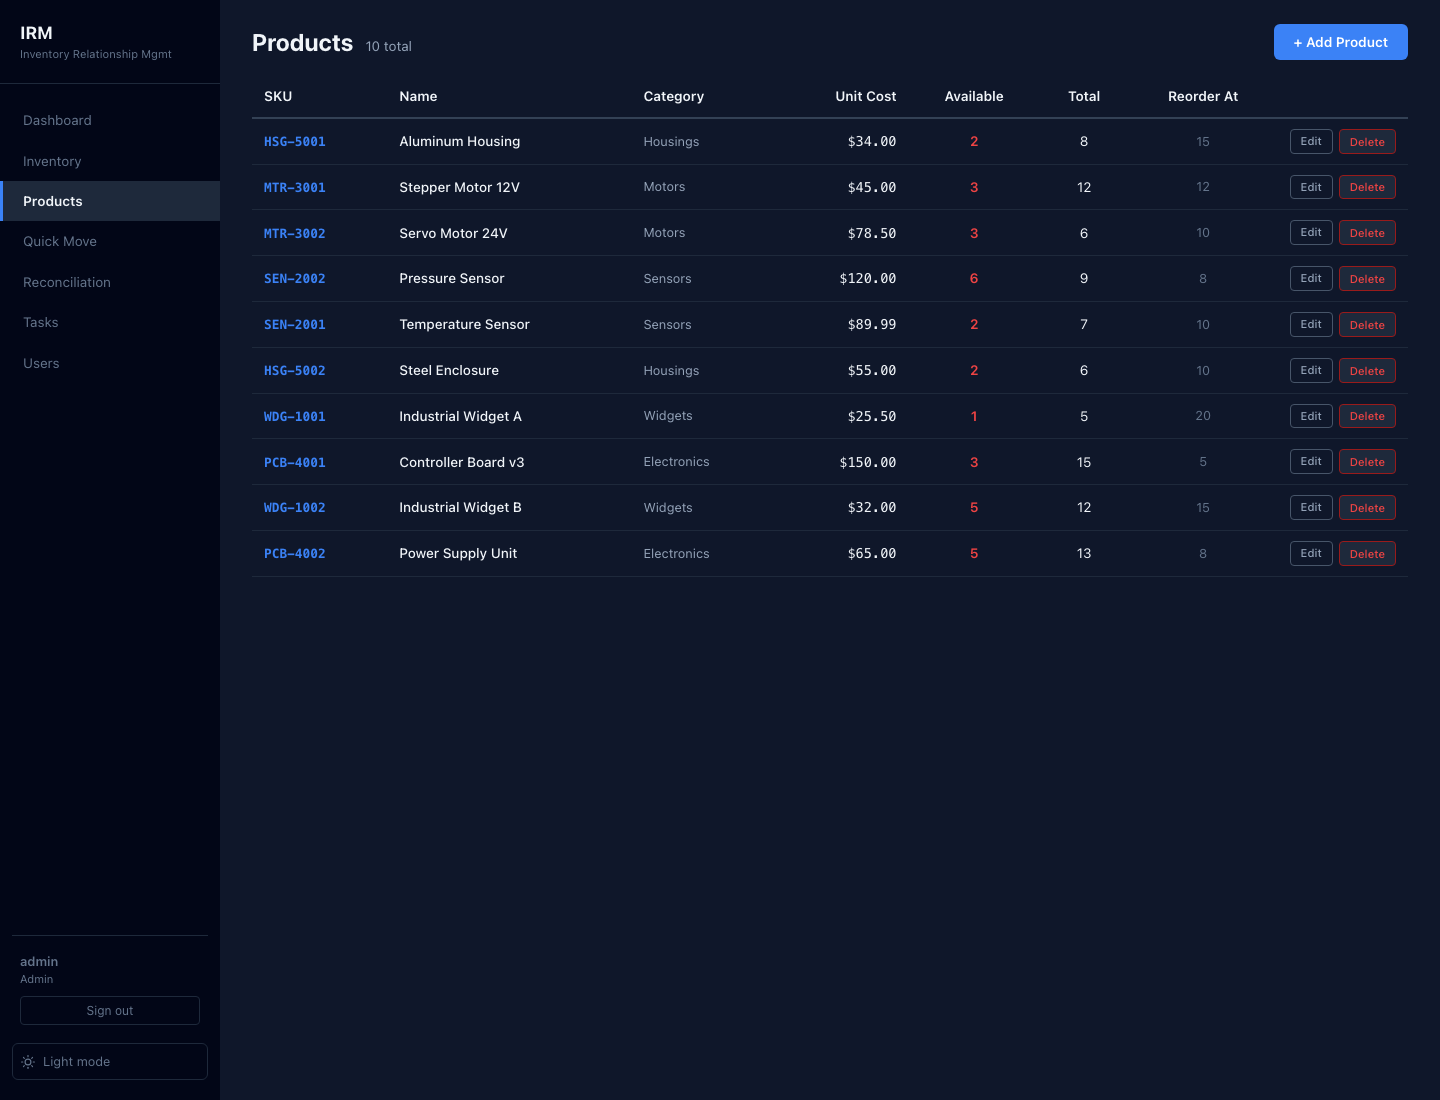Open the Tasks section
Viewport: 1440px width, 1100px height.
110,322
